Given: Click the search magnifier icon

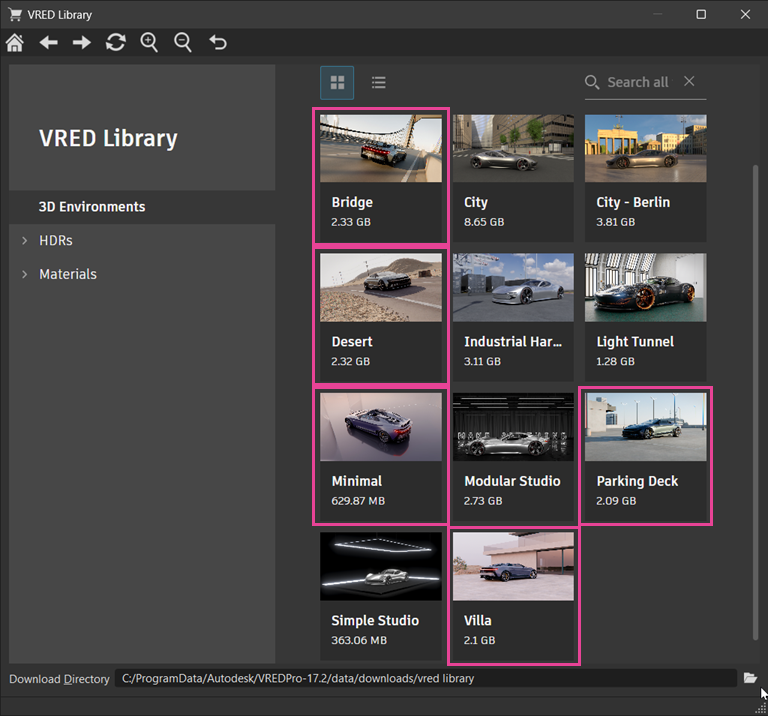Looking at the screenshot, I should click(x=592, y=82).
